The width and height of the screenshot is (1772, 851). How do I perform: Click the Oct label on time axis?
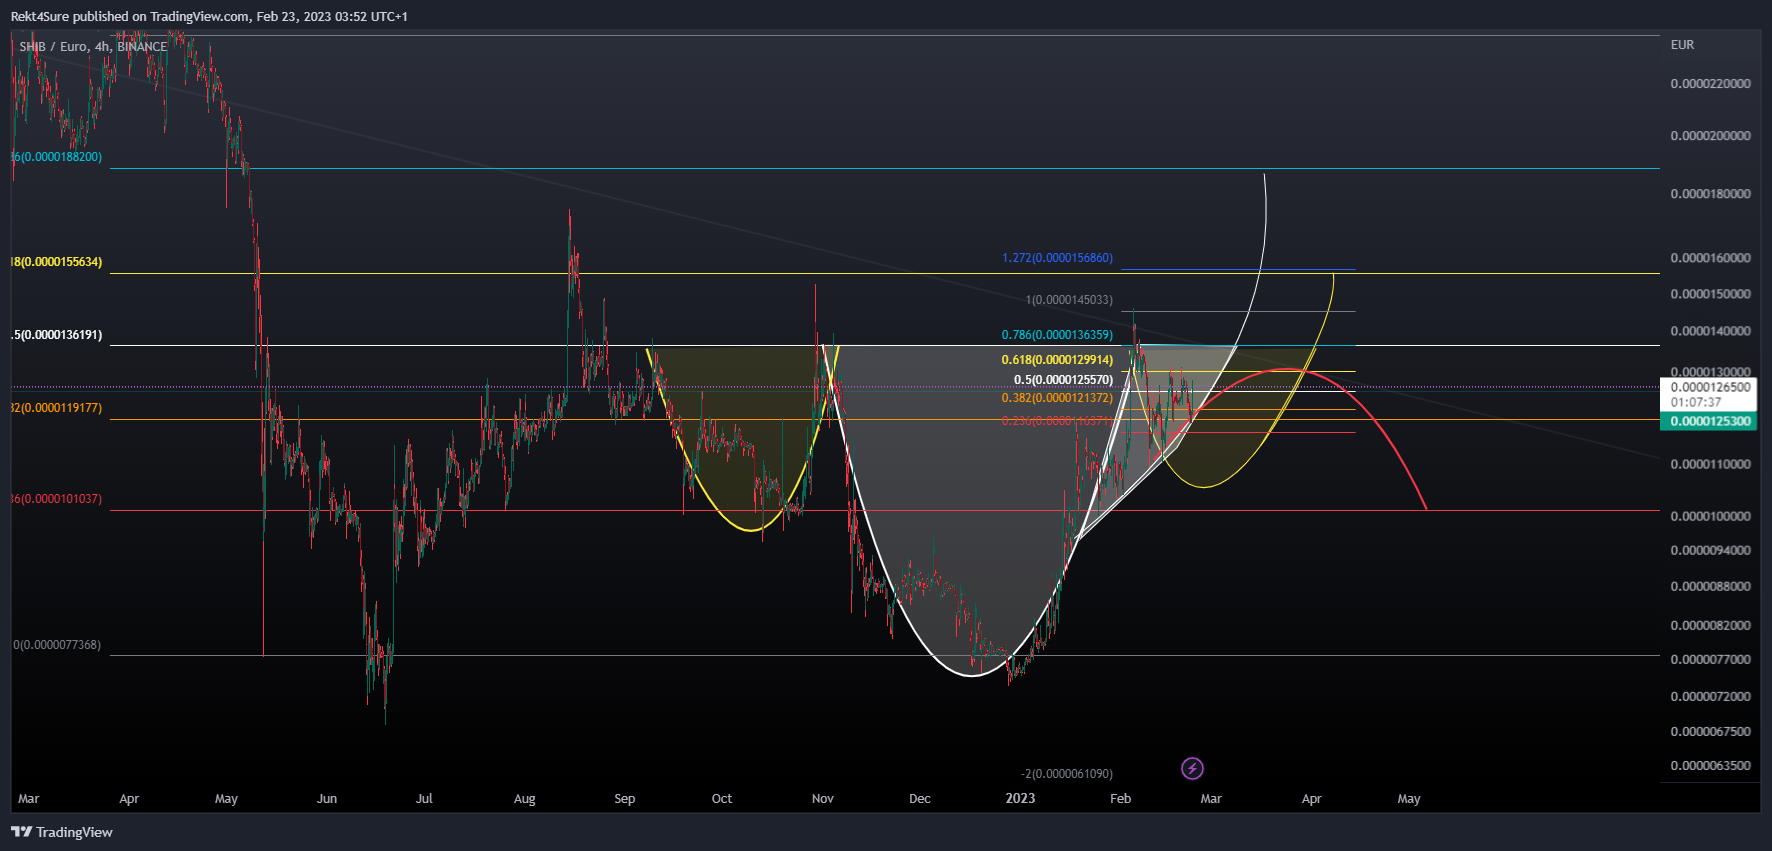pyautogui.click(x=722, y=799)
